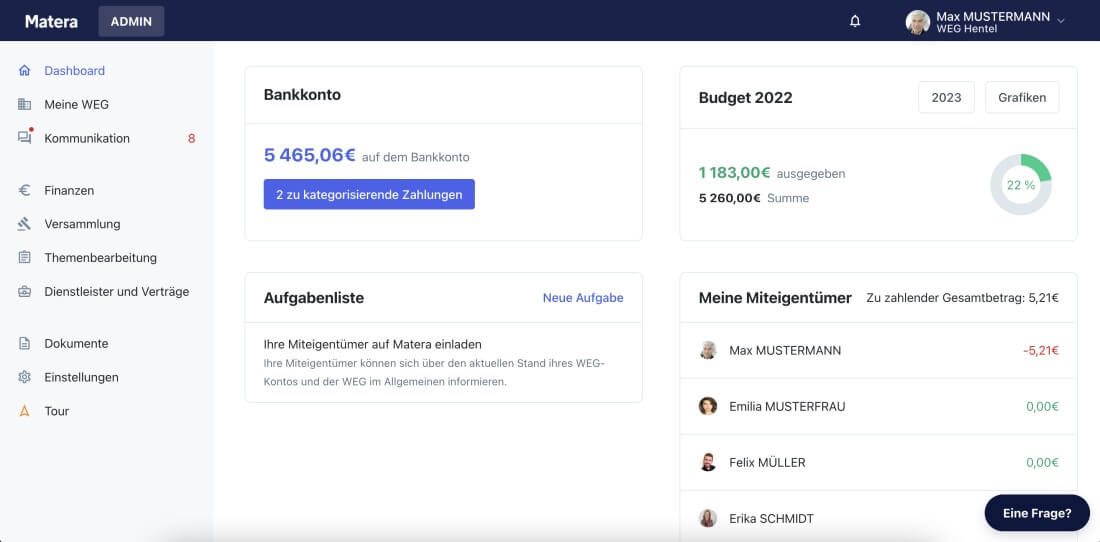This screenshot has width=1100, height=542.
Task: Switch budget to 2023
Action: point(946,97)
